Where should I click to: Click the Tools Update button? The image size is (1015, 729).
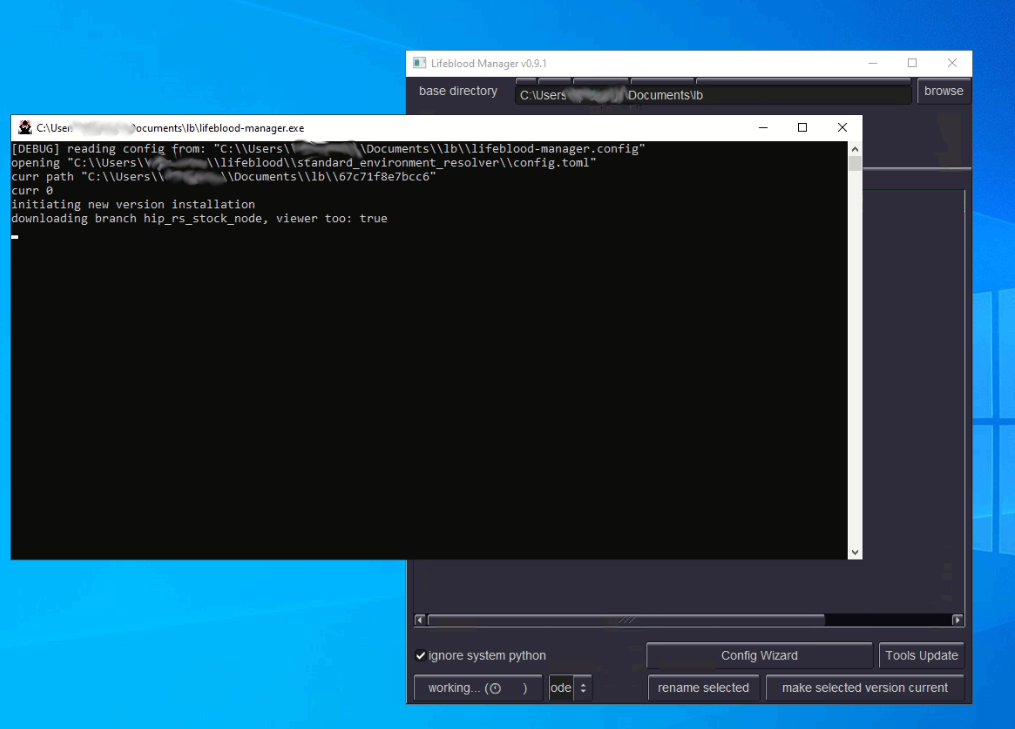pyautogui.click(x=921, y=656)
